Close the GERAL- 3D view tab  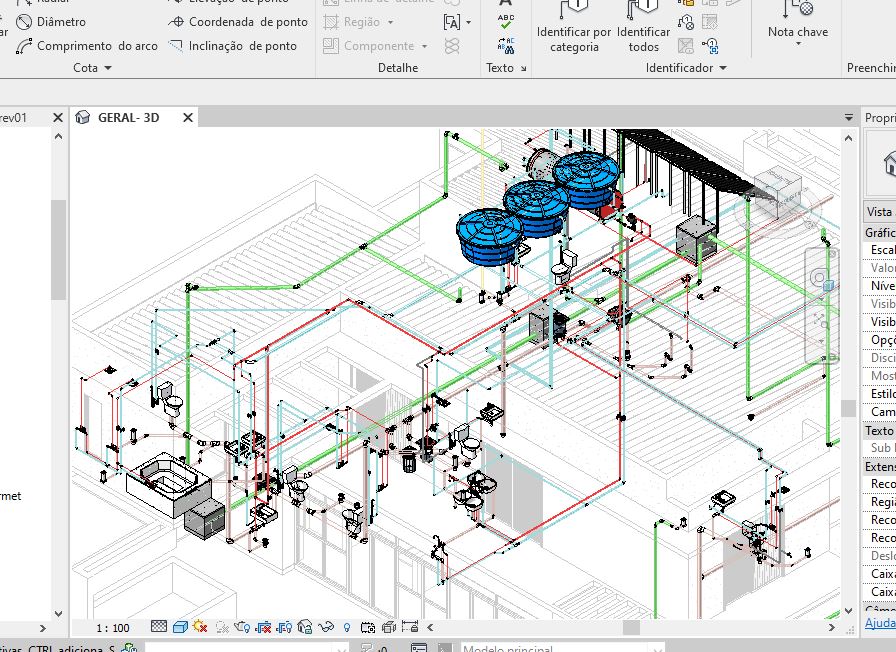click(x=187, y=117)
